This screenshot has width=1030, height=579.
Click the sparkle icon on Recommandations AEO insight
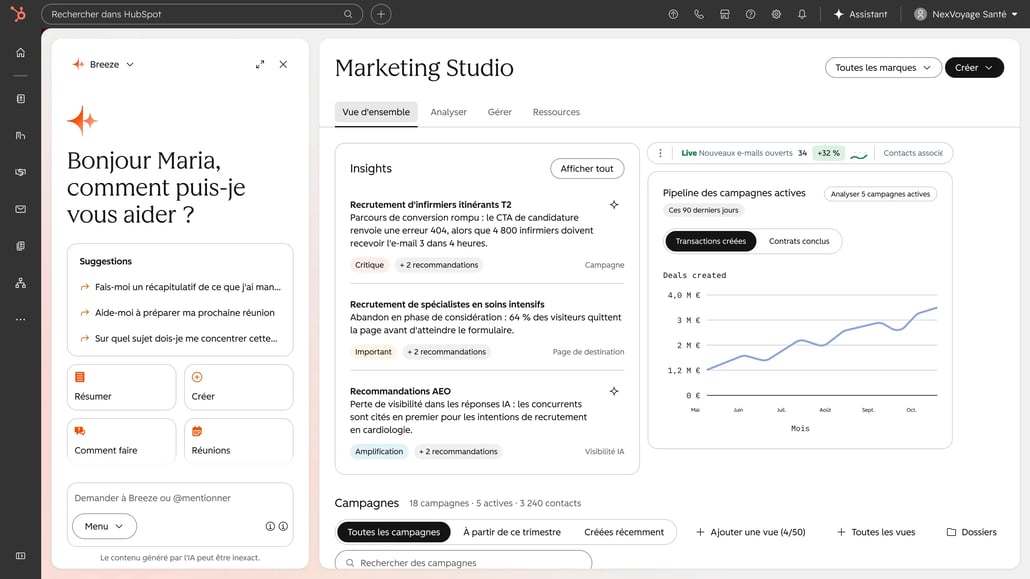point(614,391)
